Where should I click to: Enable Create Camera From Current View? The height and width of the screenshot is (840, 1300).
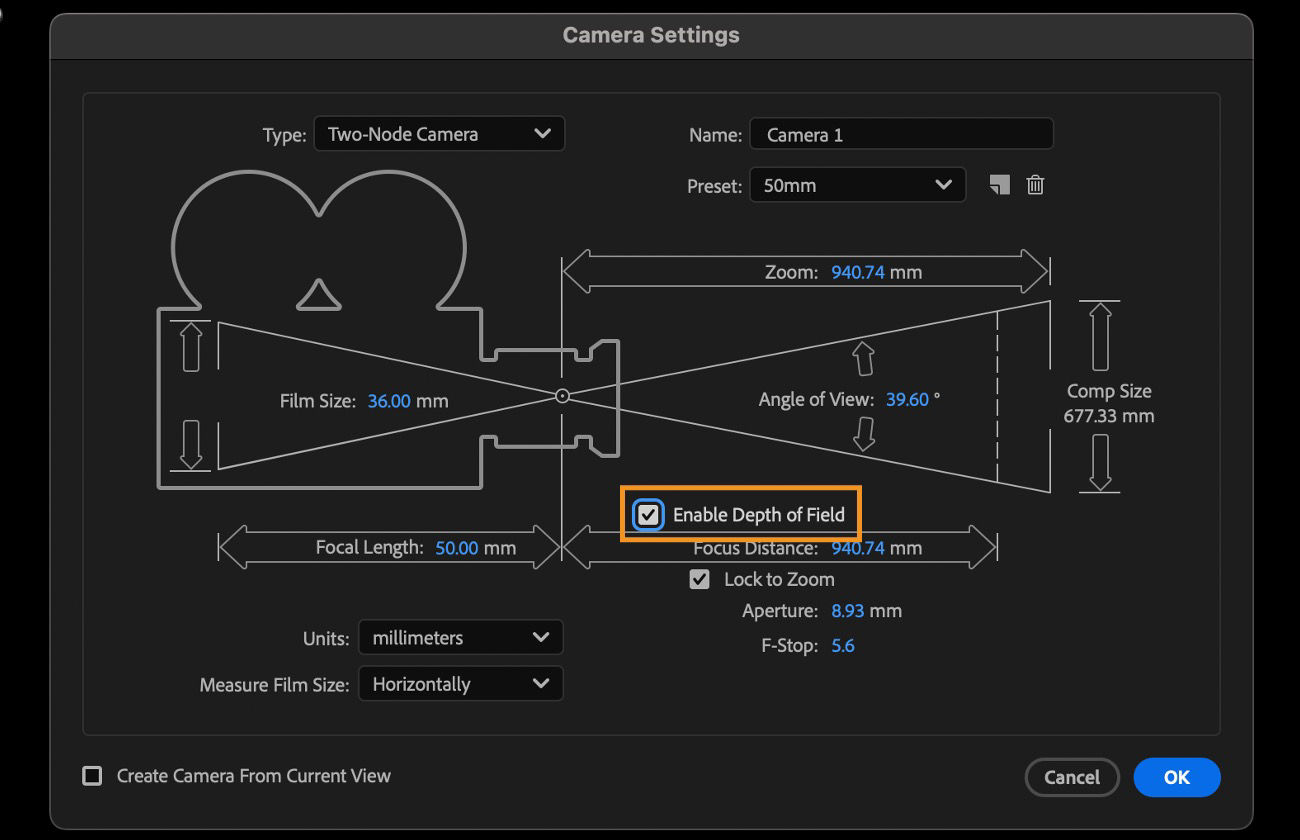tap(92, 776)
